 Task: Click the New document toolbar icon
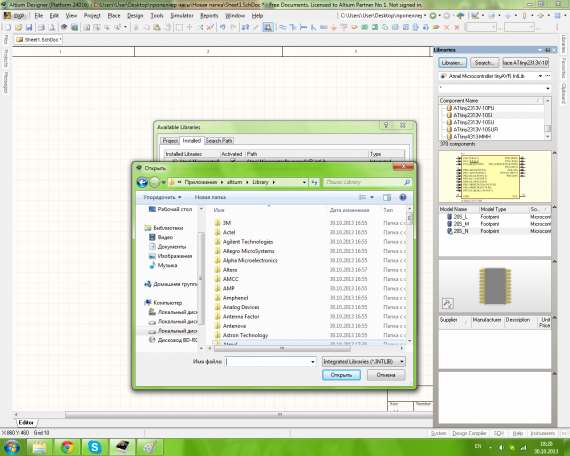8,27
